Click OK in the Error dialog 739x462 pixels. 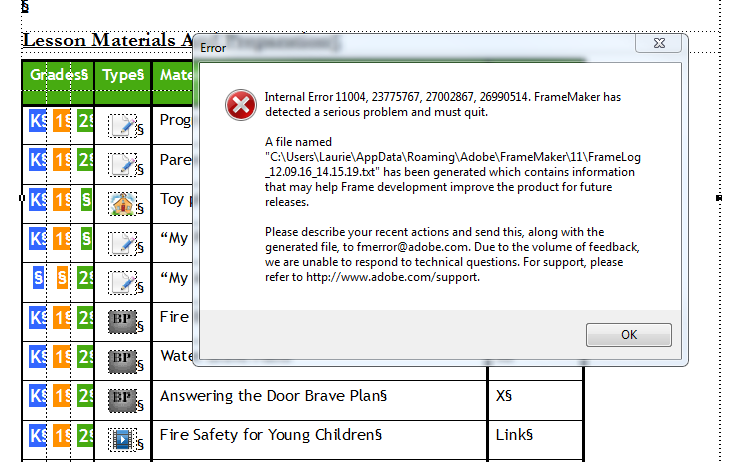point(628,335)
